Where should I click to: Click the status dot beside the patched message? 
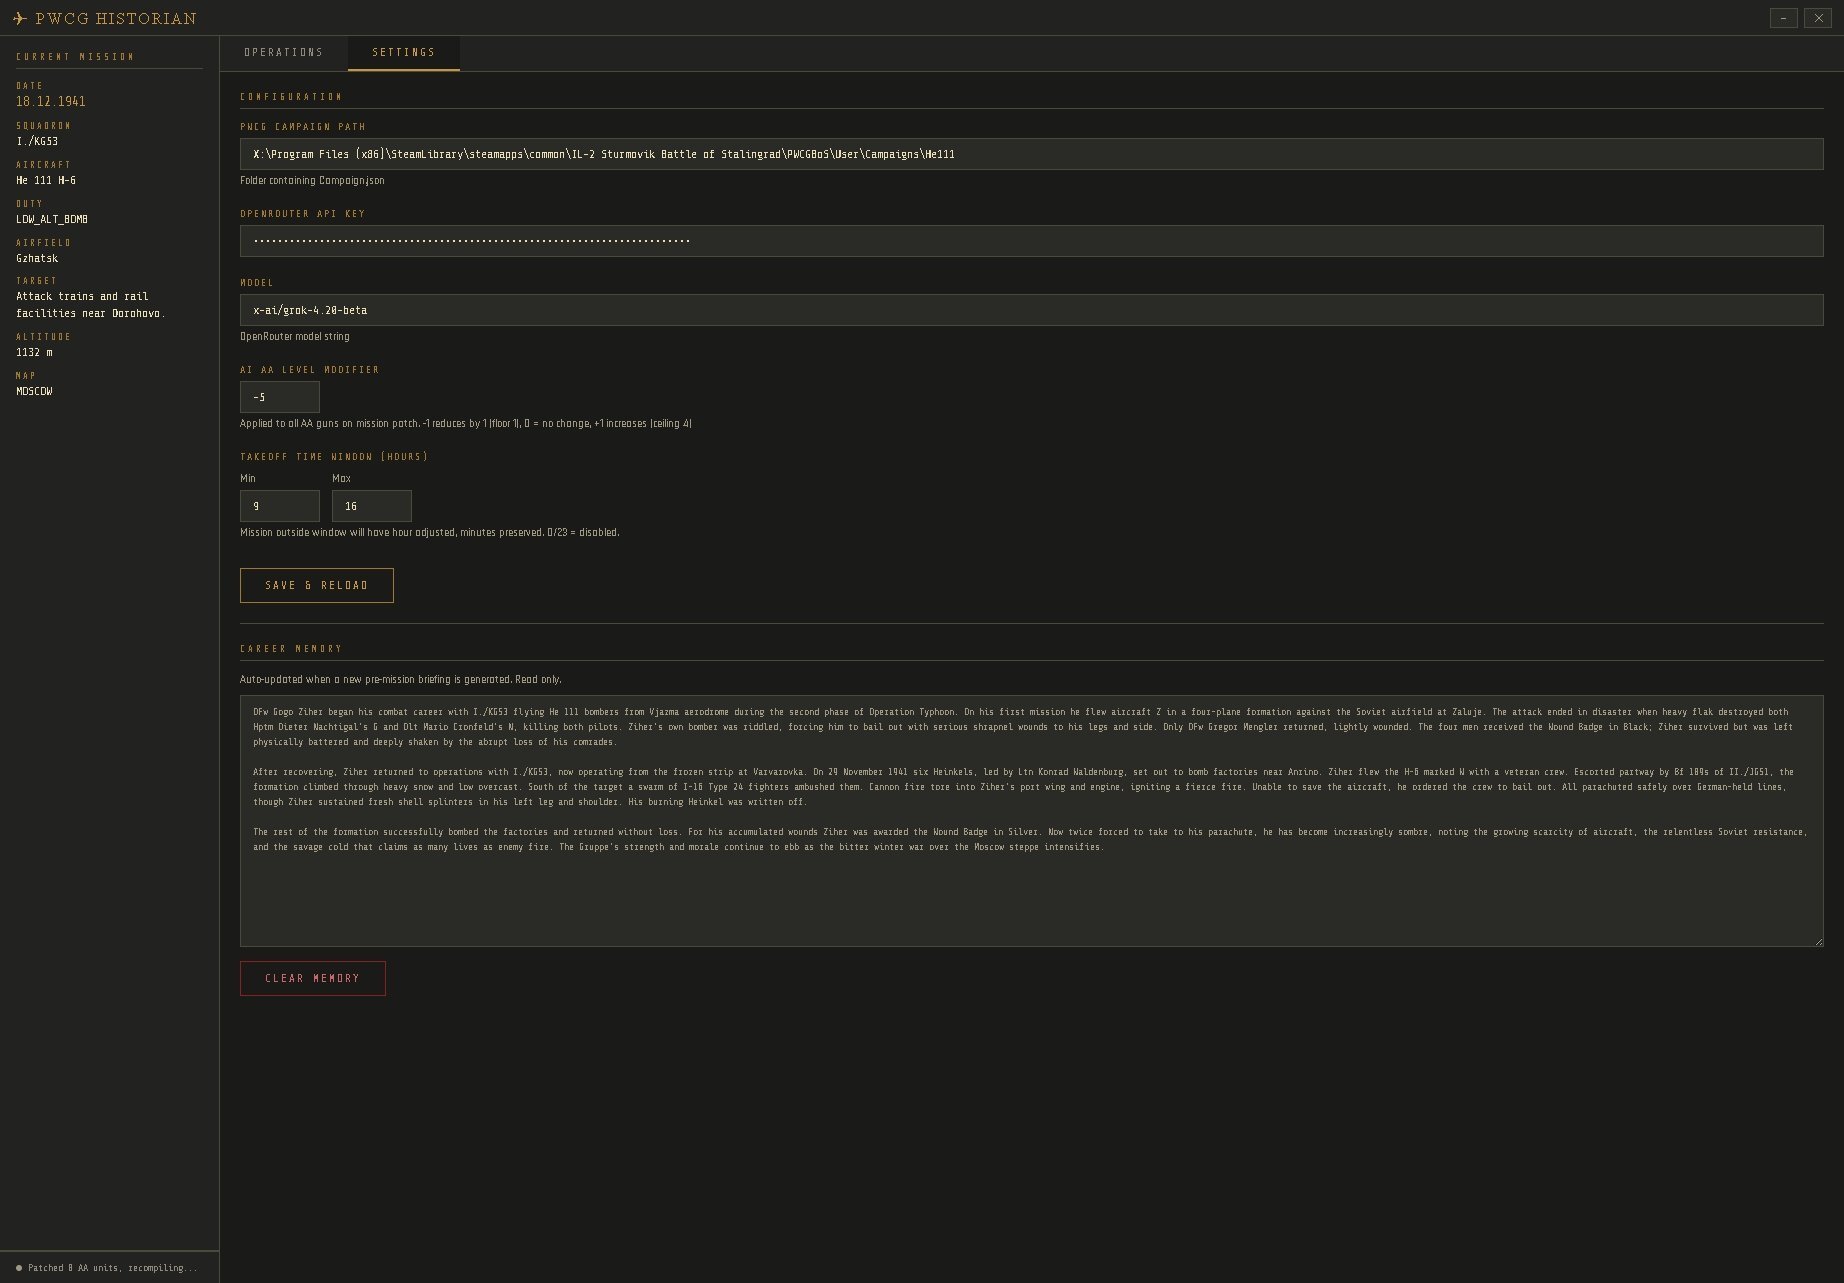click(x=19, y=1268)
